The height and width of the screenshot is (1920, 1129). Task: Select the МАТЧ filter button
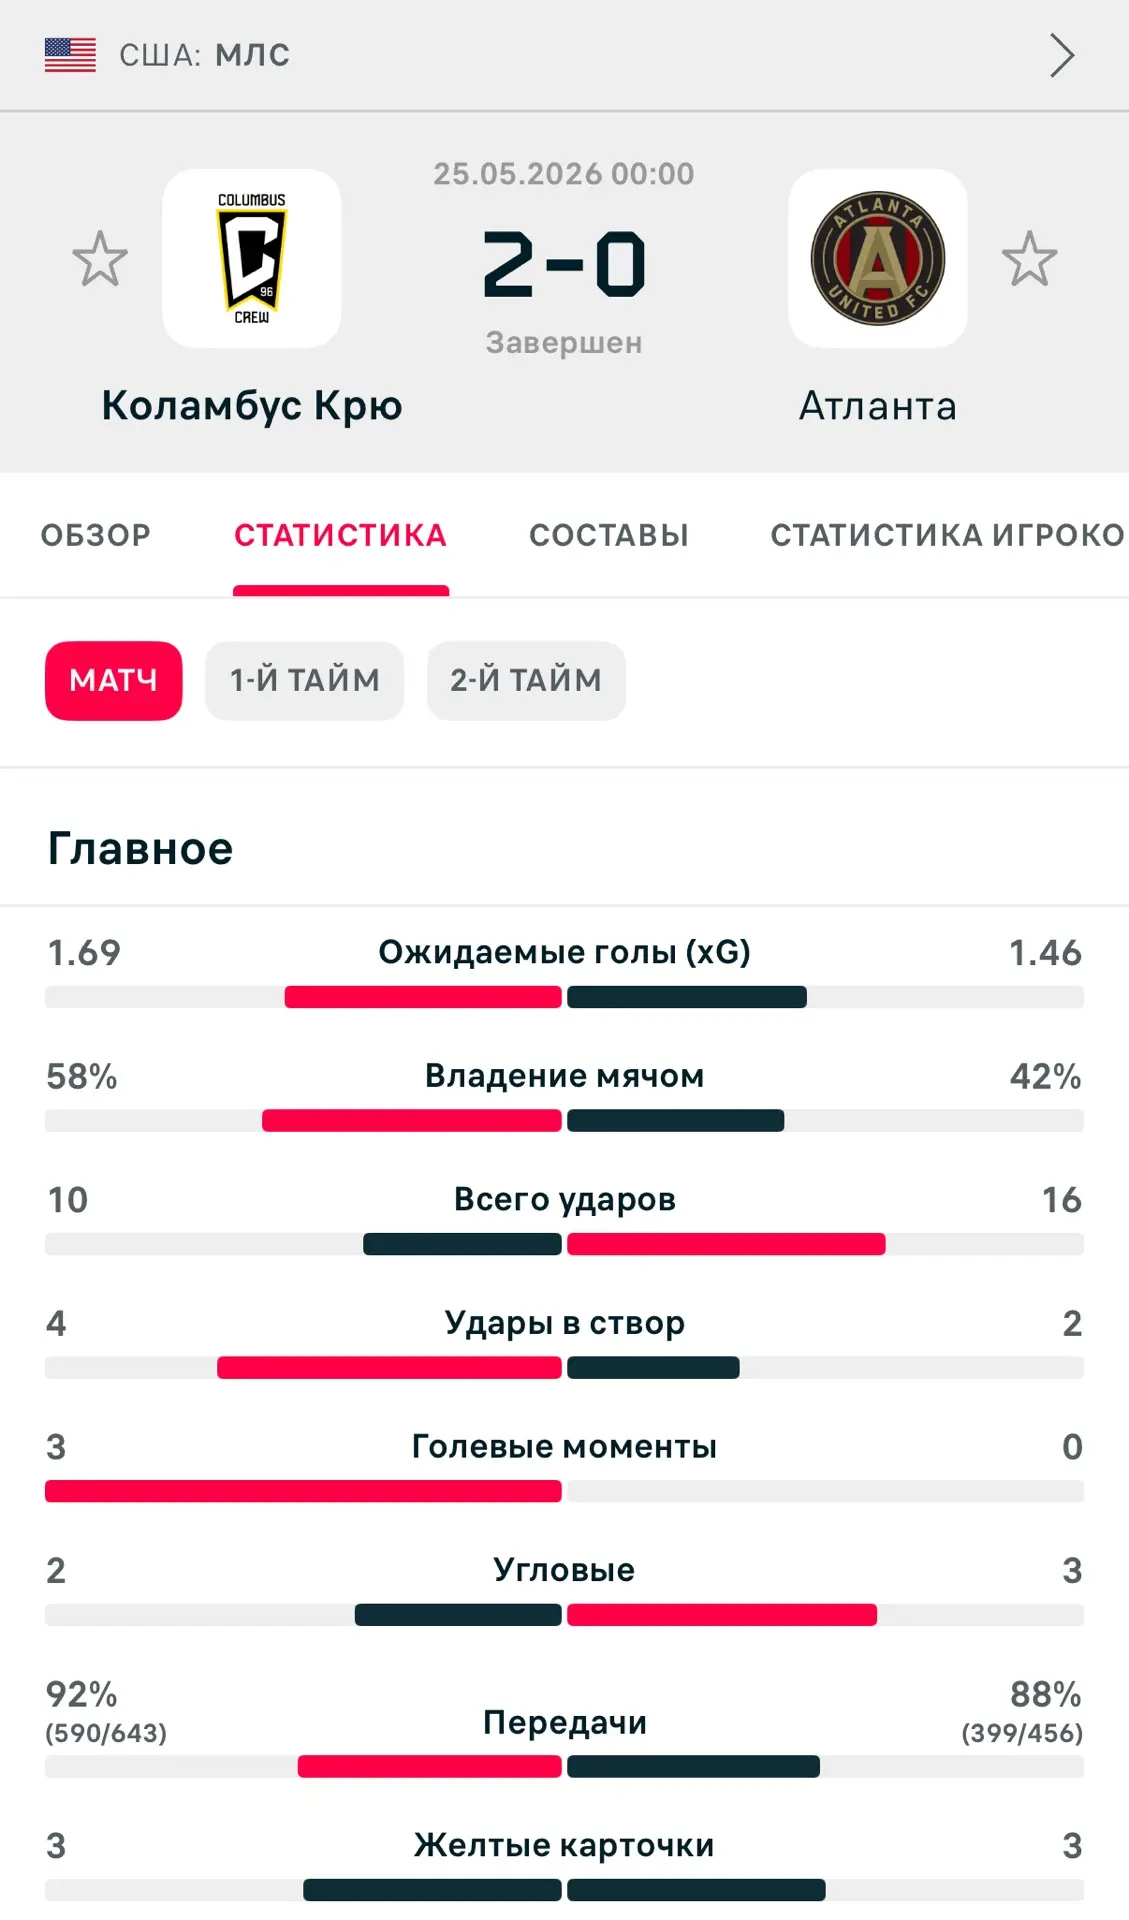114,680
